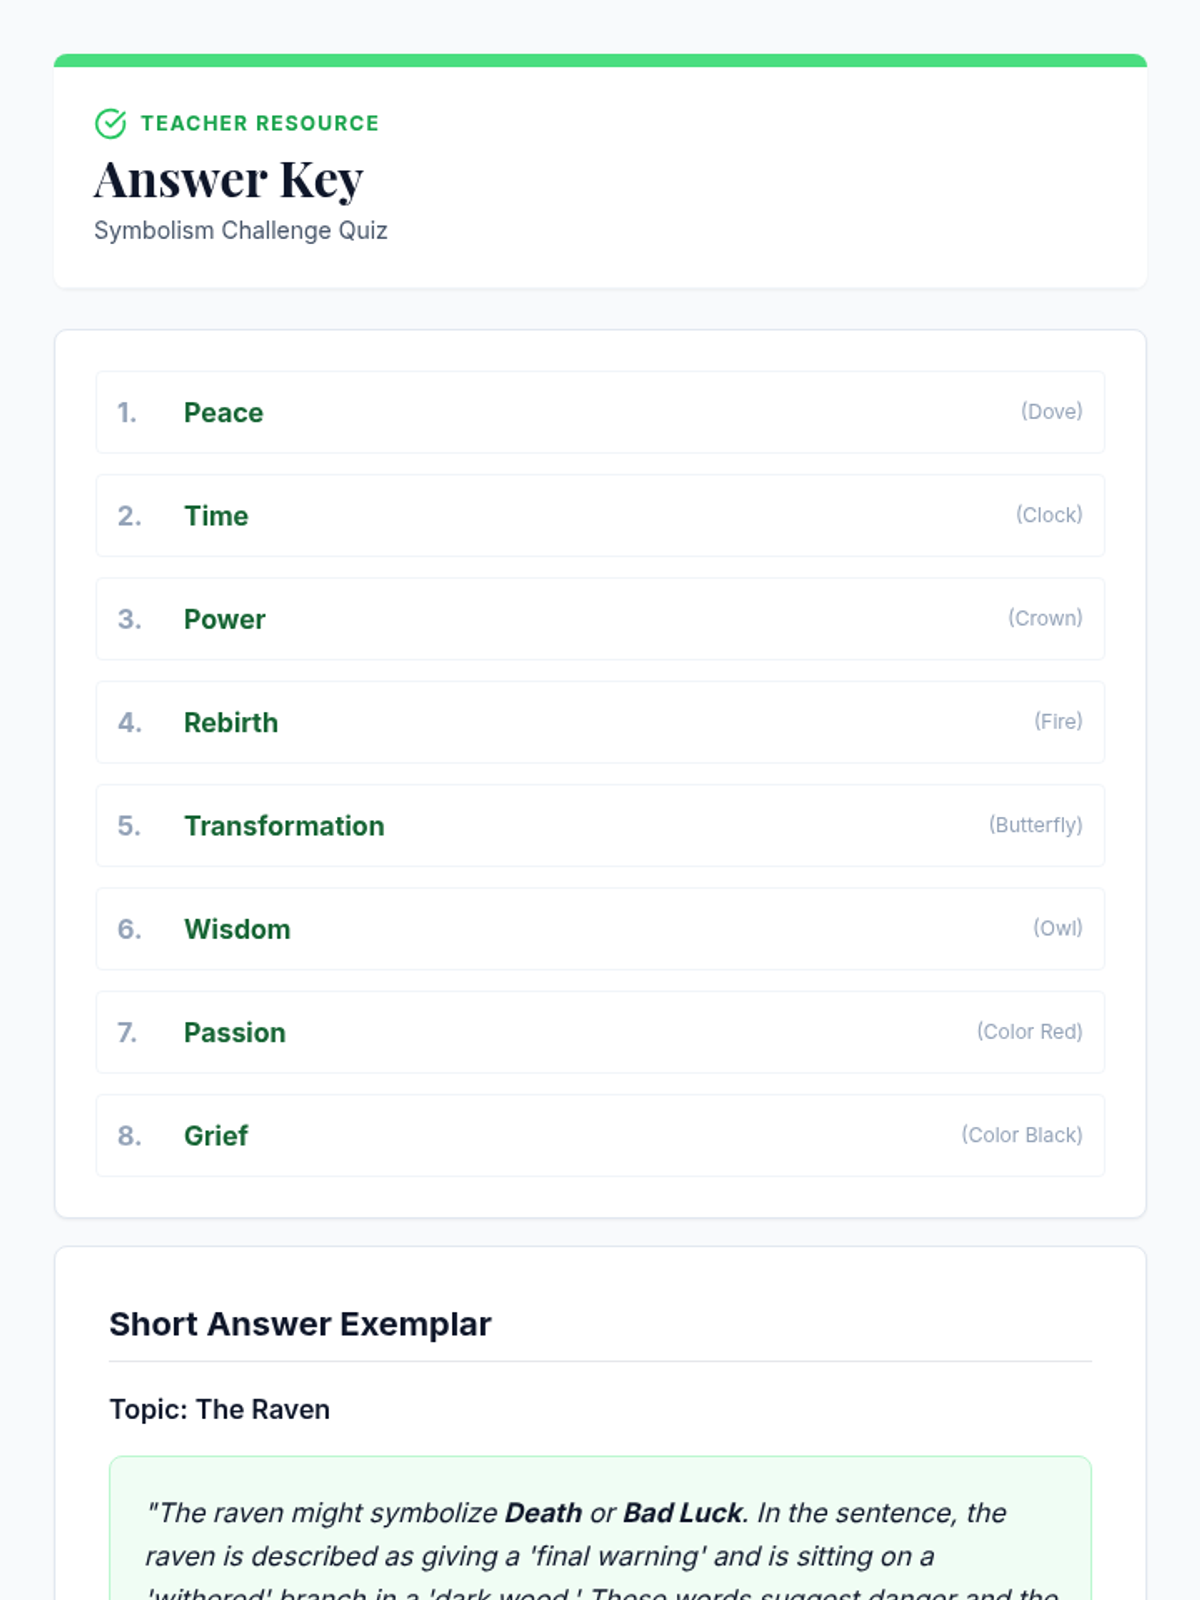The width and height of the screenshot is (1200, 1600).
Task: Click the (Crown) hint label
Action: (x=1045, y=618)
